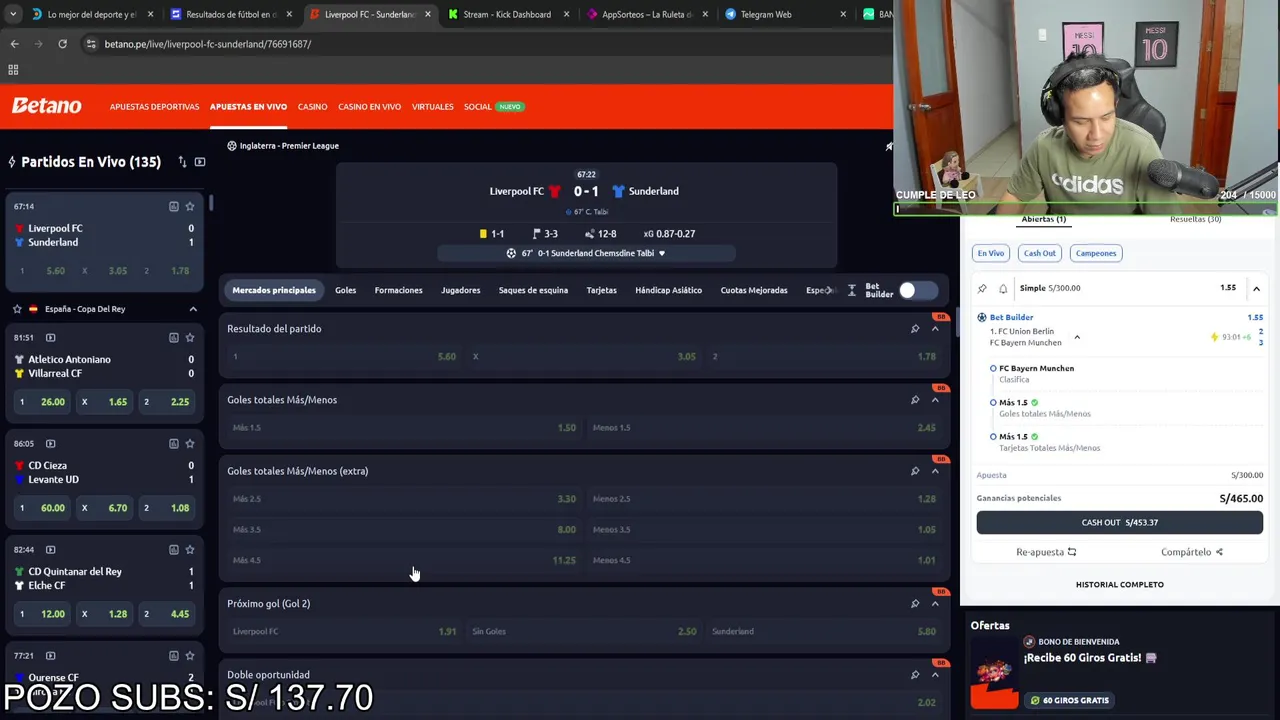Viewport: 1280px width, 720px height.
Task: Pin the Resultado del partido market
Action: point(914,328)
